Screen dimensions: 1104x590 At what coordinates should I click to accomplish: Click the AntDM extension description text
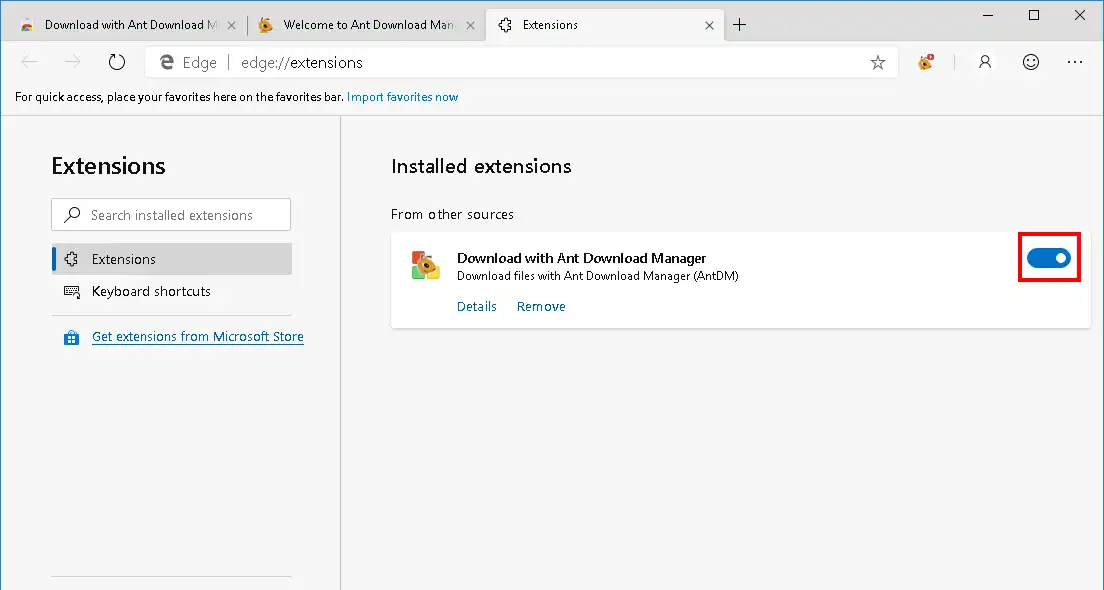coord(598,276)
